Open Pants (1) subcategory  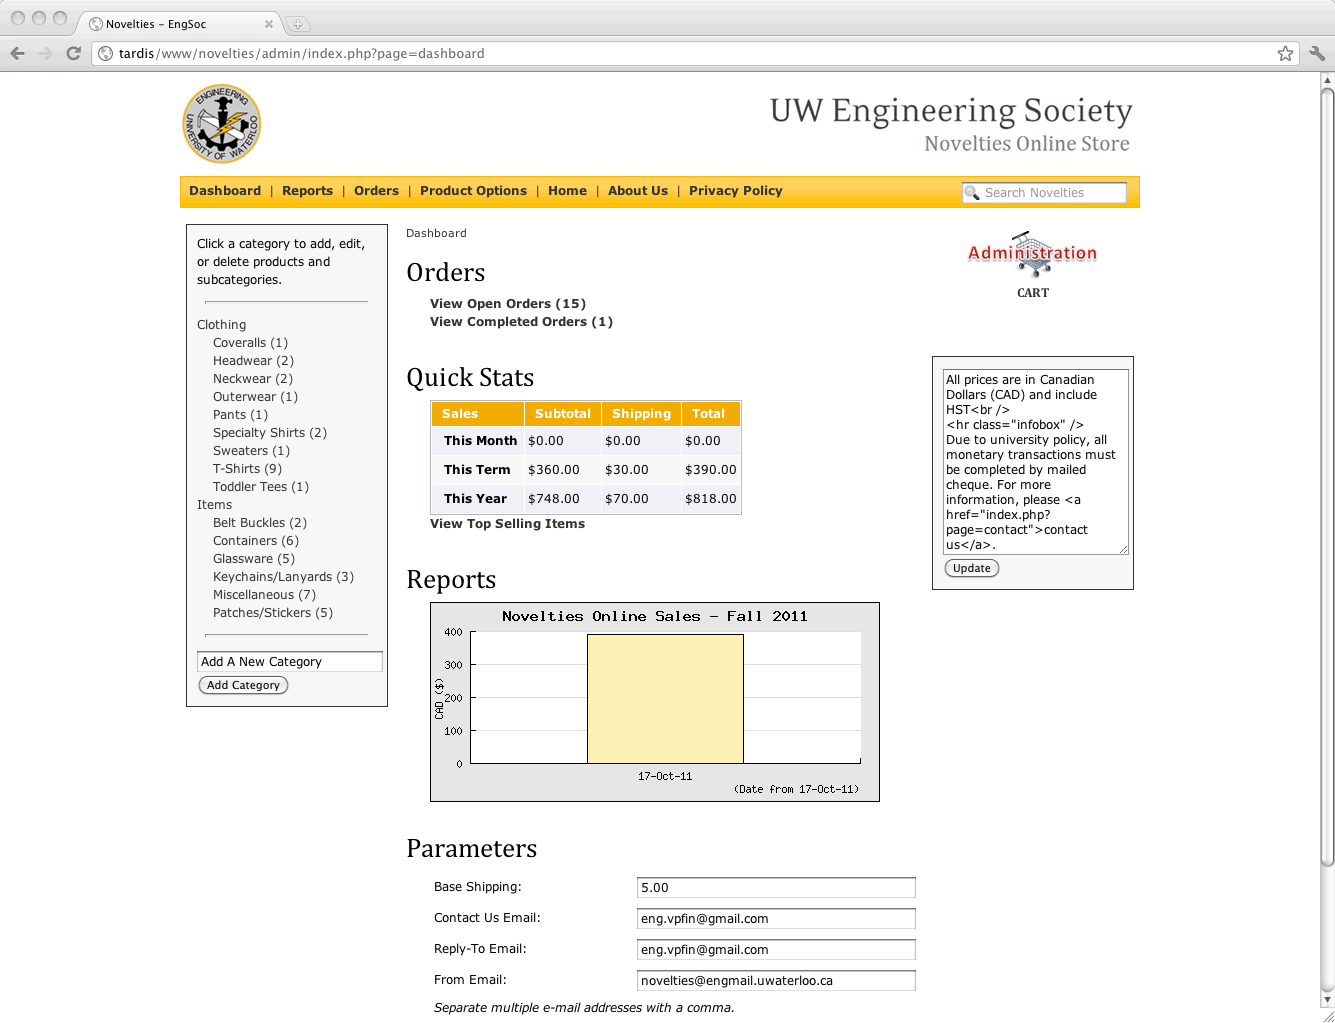(240, 415)
